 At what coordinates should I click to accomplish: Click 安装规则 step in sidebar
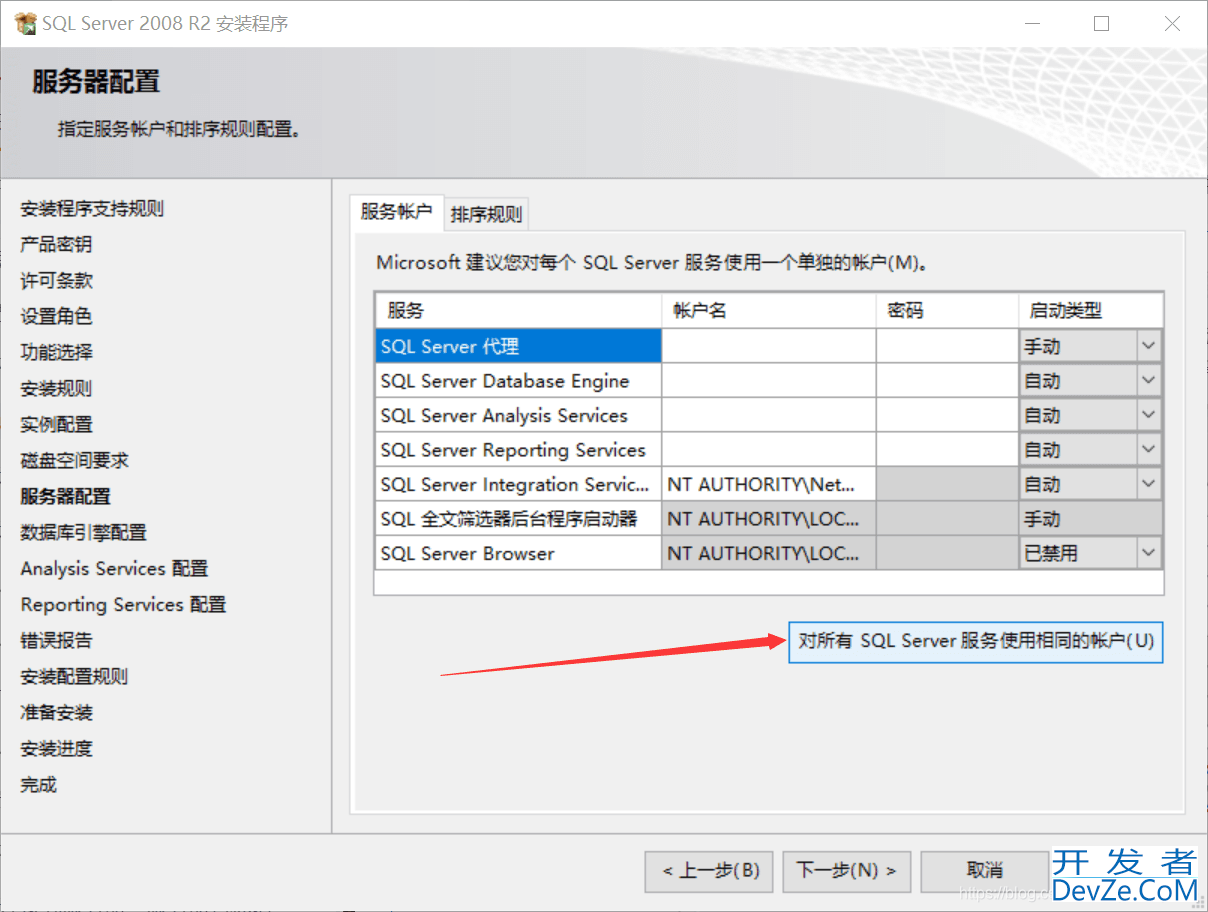tap(56, 389)
